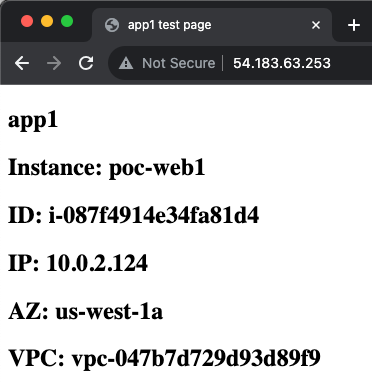The image size is (372, 382).
Task: Click the red close window button
Action: tap(27, 21)
